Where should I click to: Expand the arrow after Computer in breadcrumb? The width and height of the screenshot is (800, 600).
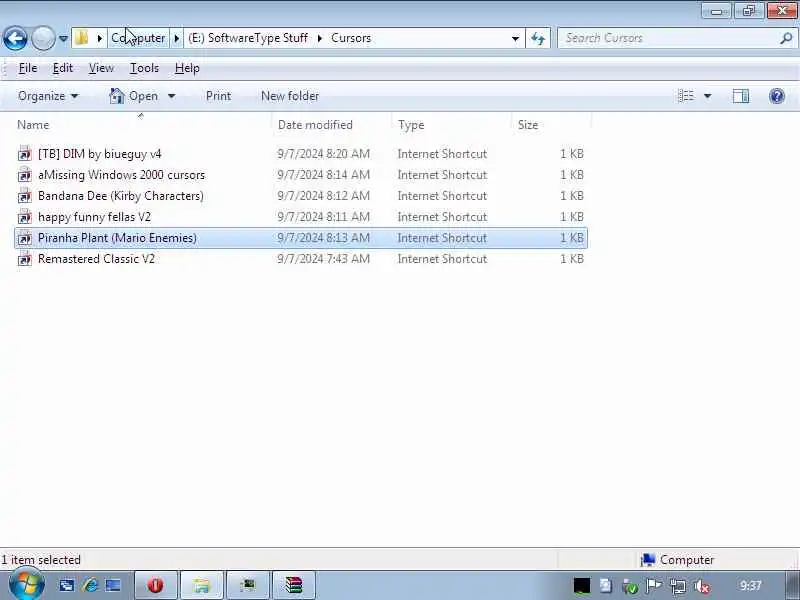(x=177, y=38)
